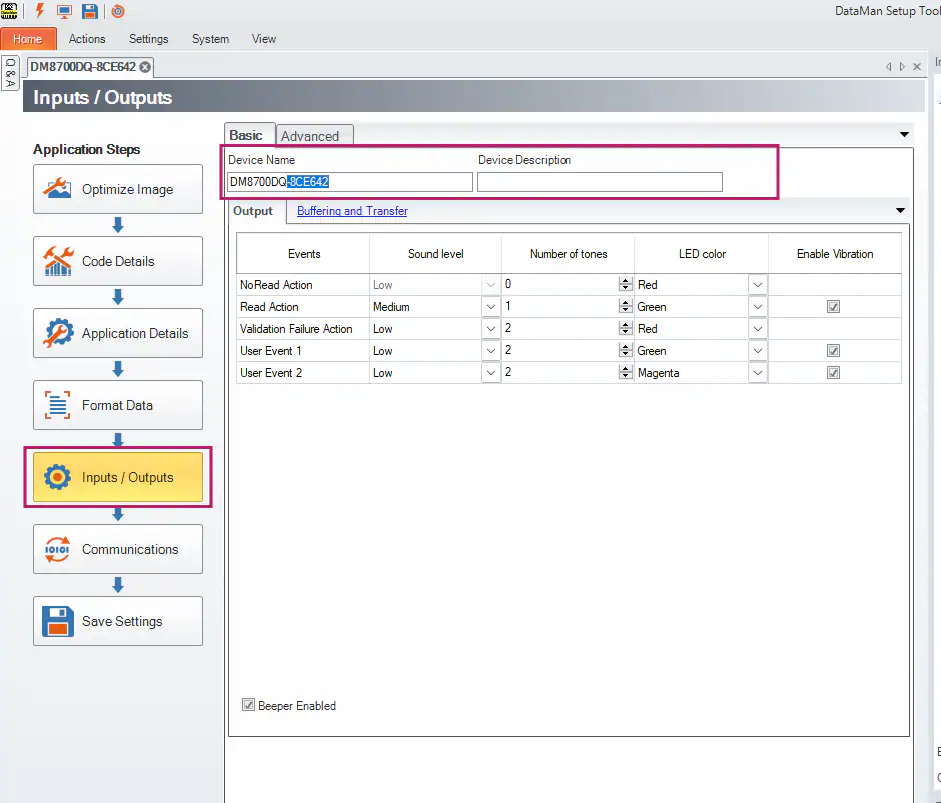The image size is (941, 803).
Task: Open the Sound level dropdown for Read Action
Action: (x=491, y=307)
